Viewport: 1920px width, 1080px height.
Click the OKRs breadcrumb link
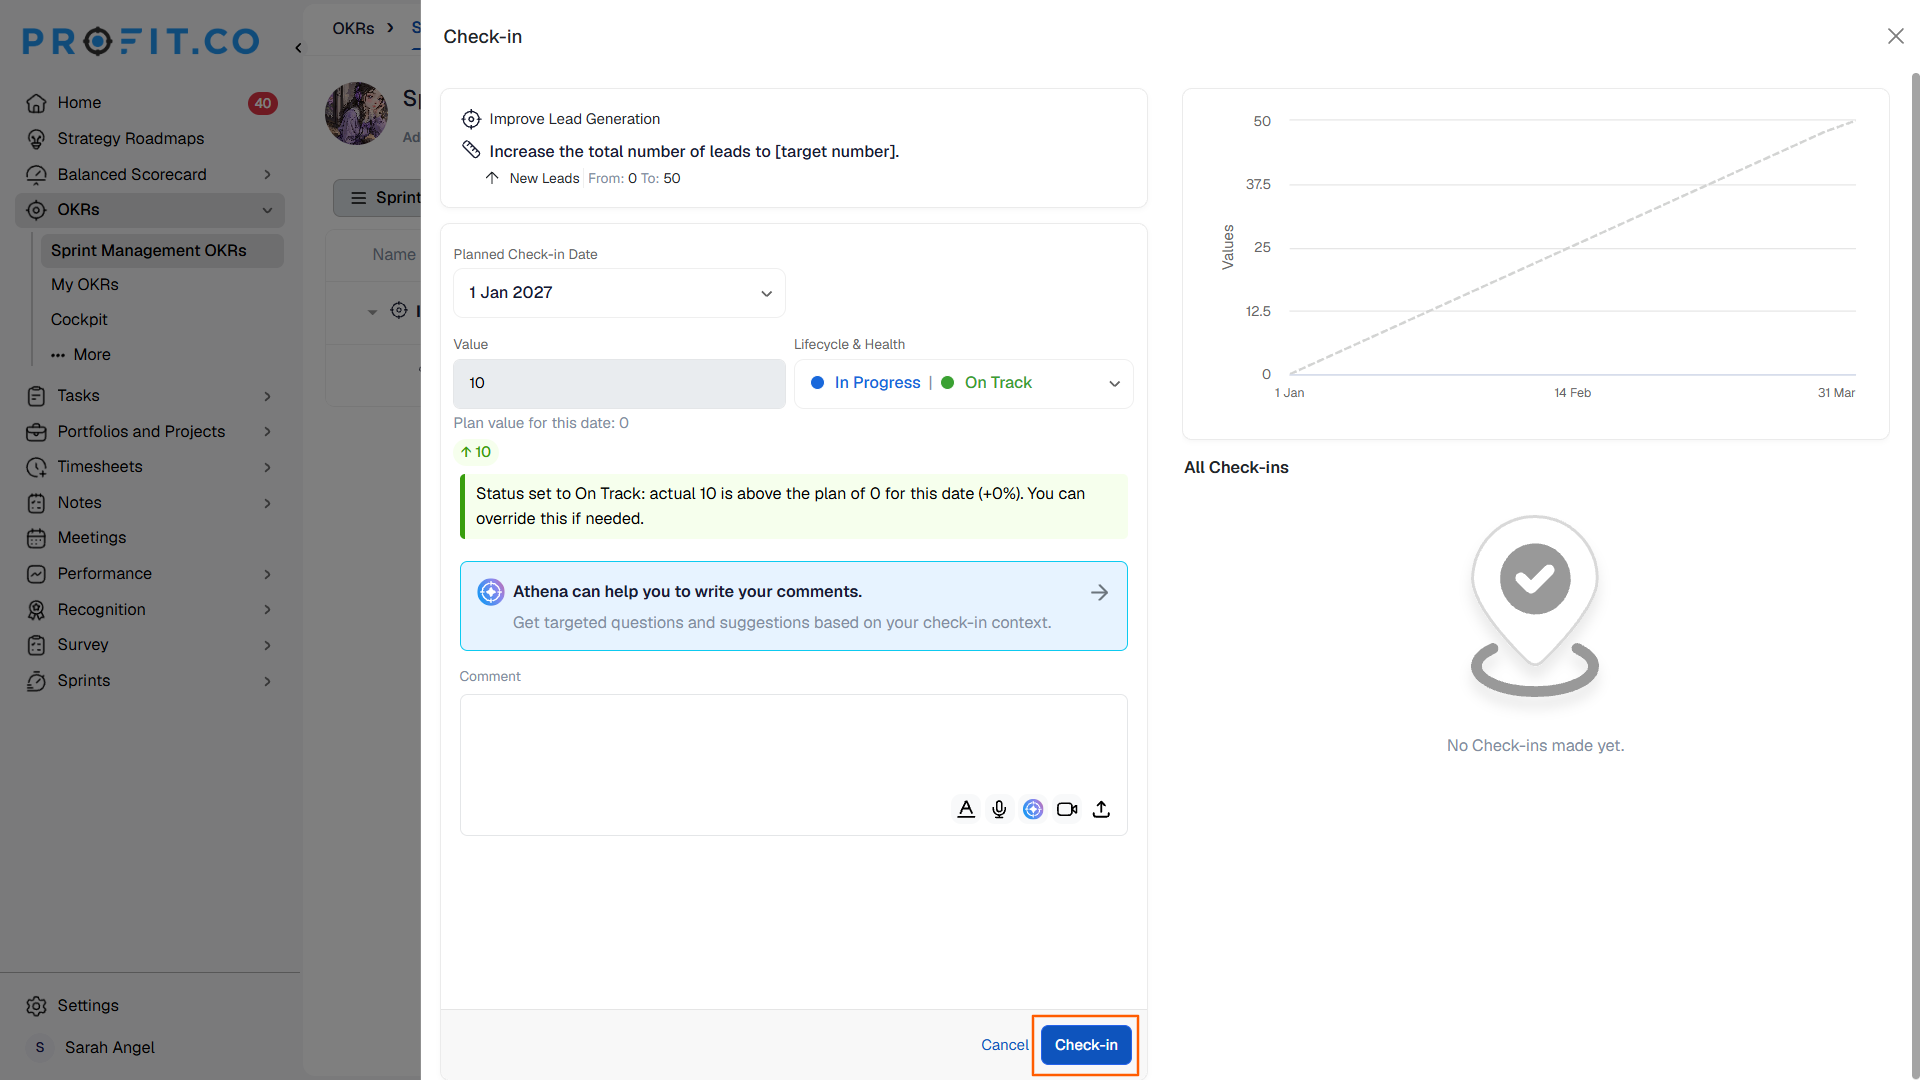(353, 28)
